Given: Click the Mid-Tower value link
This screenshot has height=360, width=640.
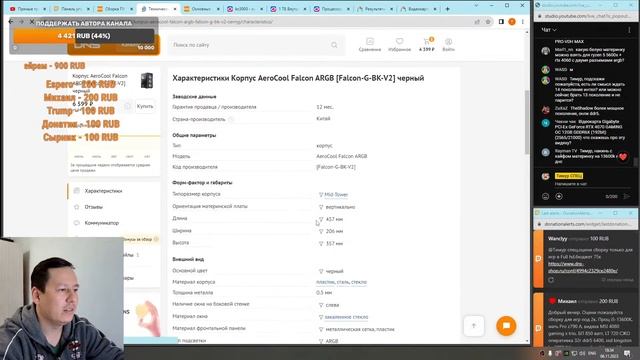Looking at the screenshot, I should 336,195.
